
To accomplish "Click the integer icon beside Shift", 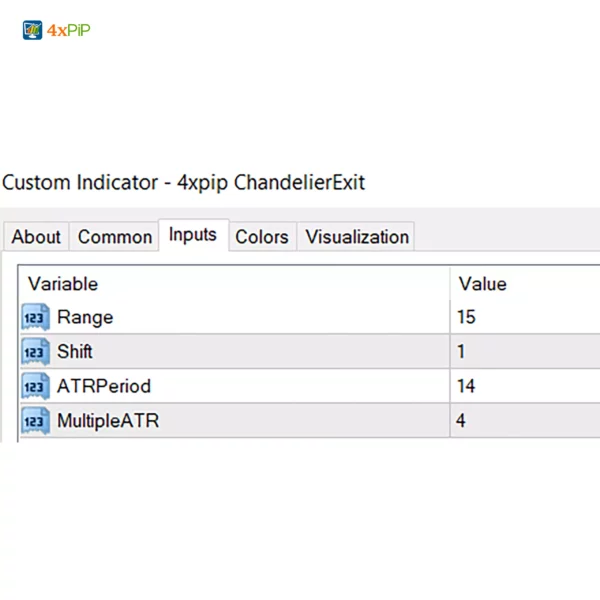I will point(35,352).
